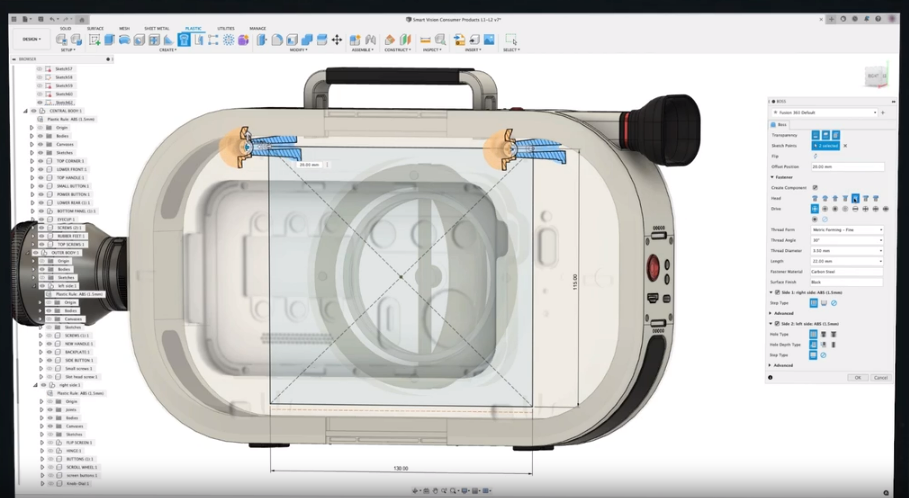Expand the LOWER FRONT 1 tree node

pyautogui.click(x=32, y=169)
